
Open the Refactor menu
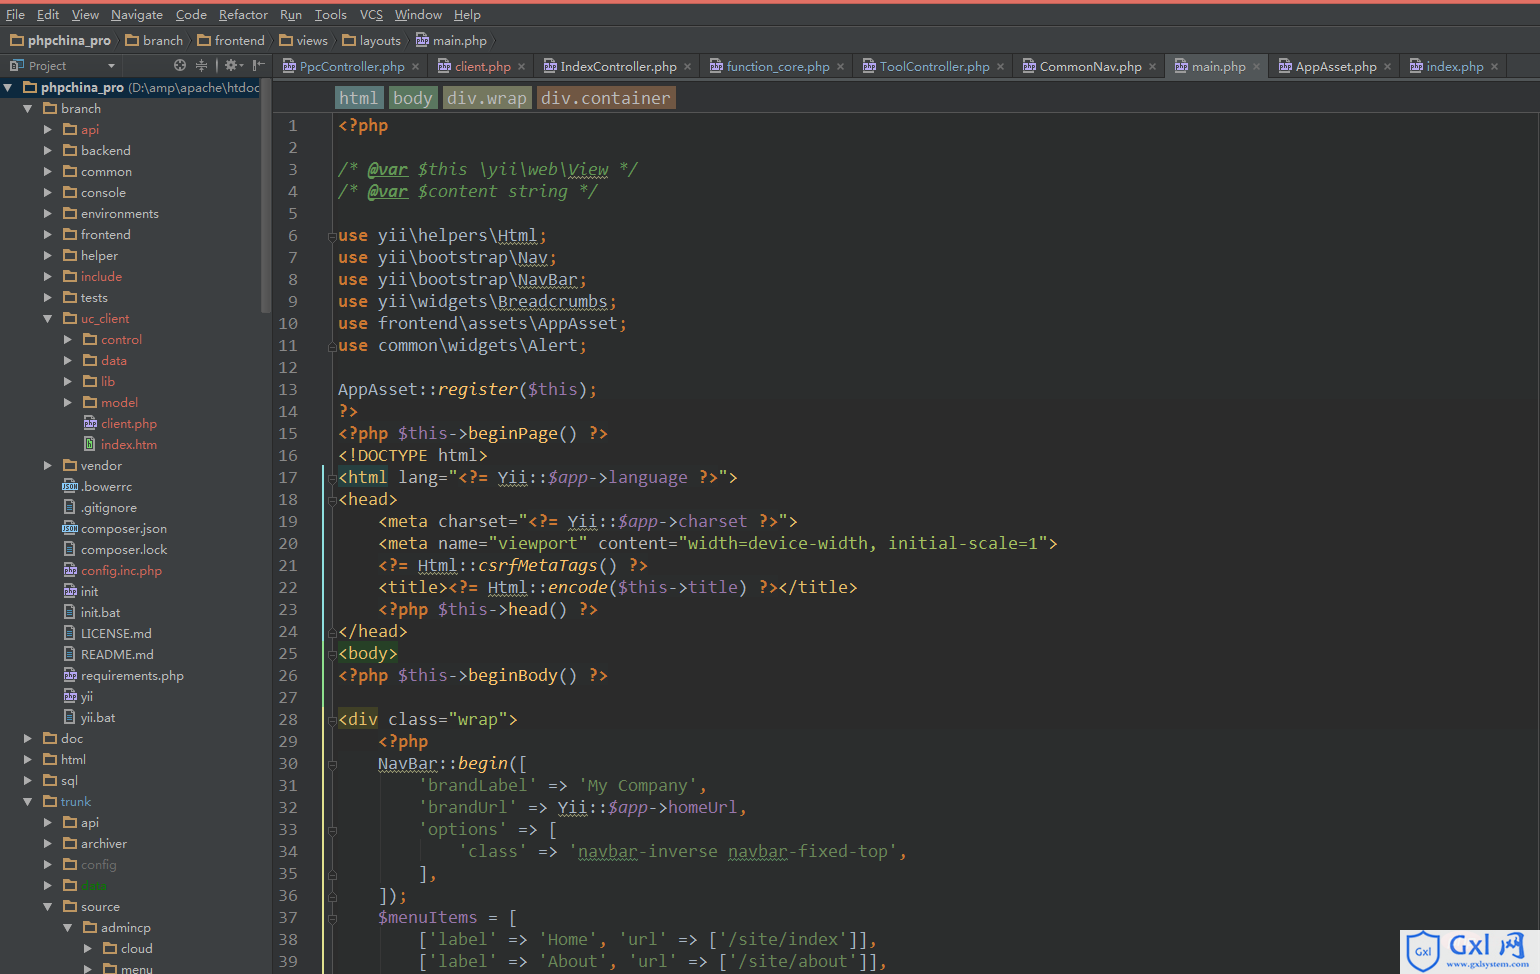(x=243, y=14)
